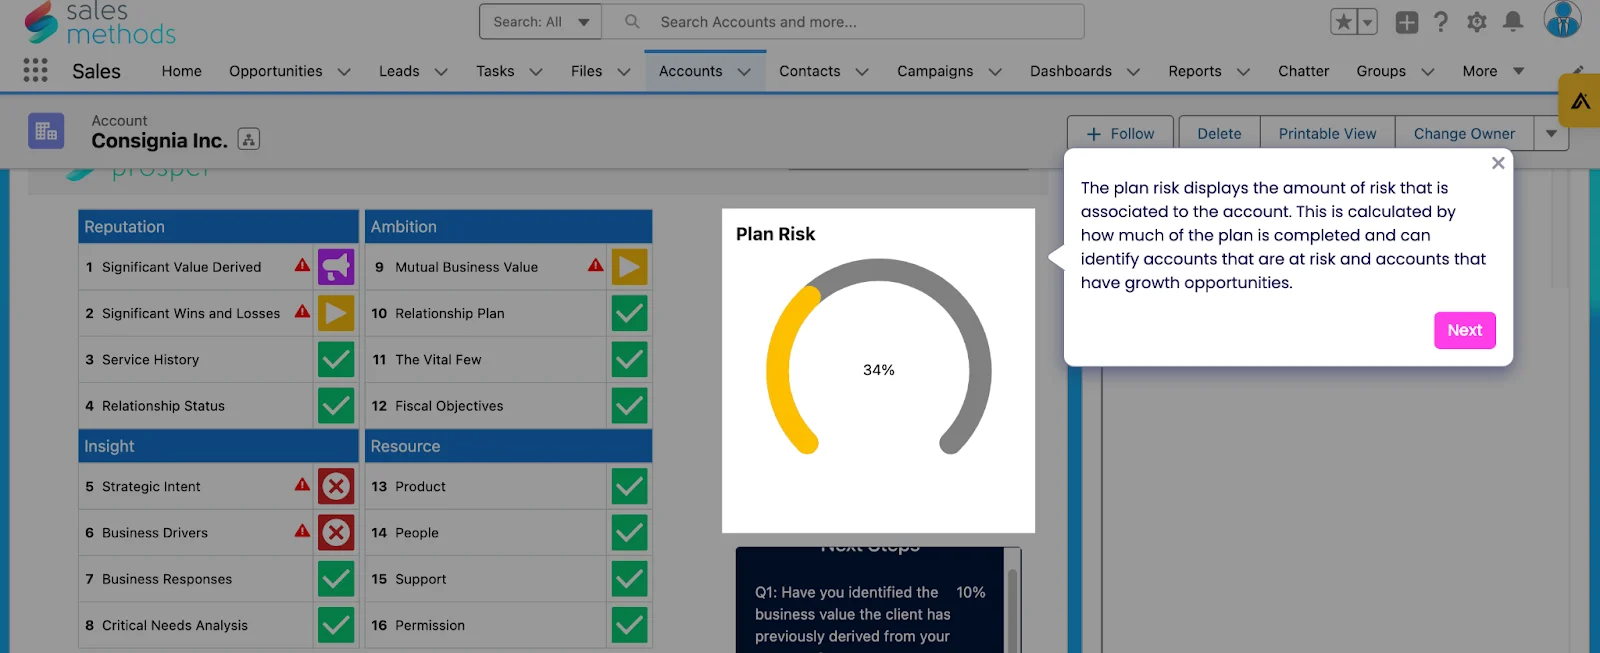
Task: Toggle green checkmark for People
Action: (x=630, y=532)
